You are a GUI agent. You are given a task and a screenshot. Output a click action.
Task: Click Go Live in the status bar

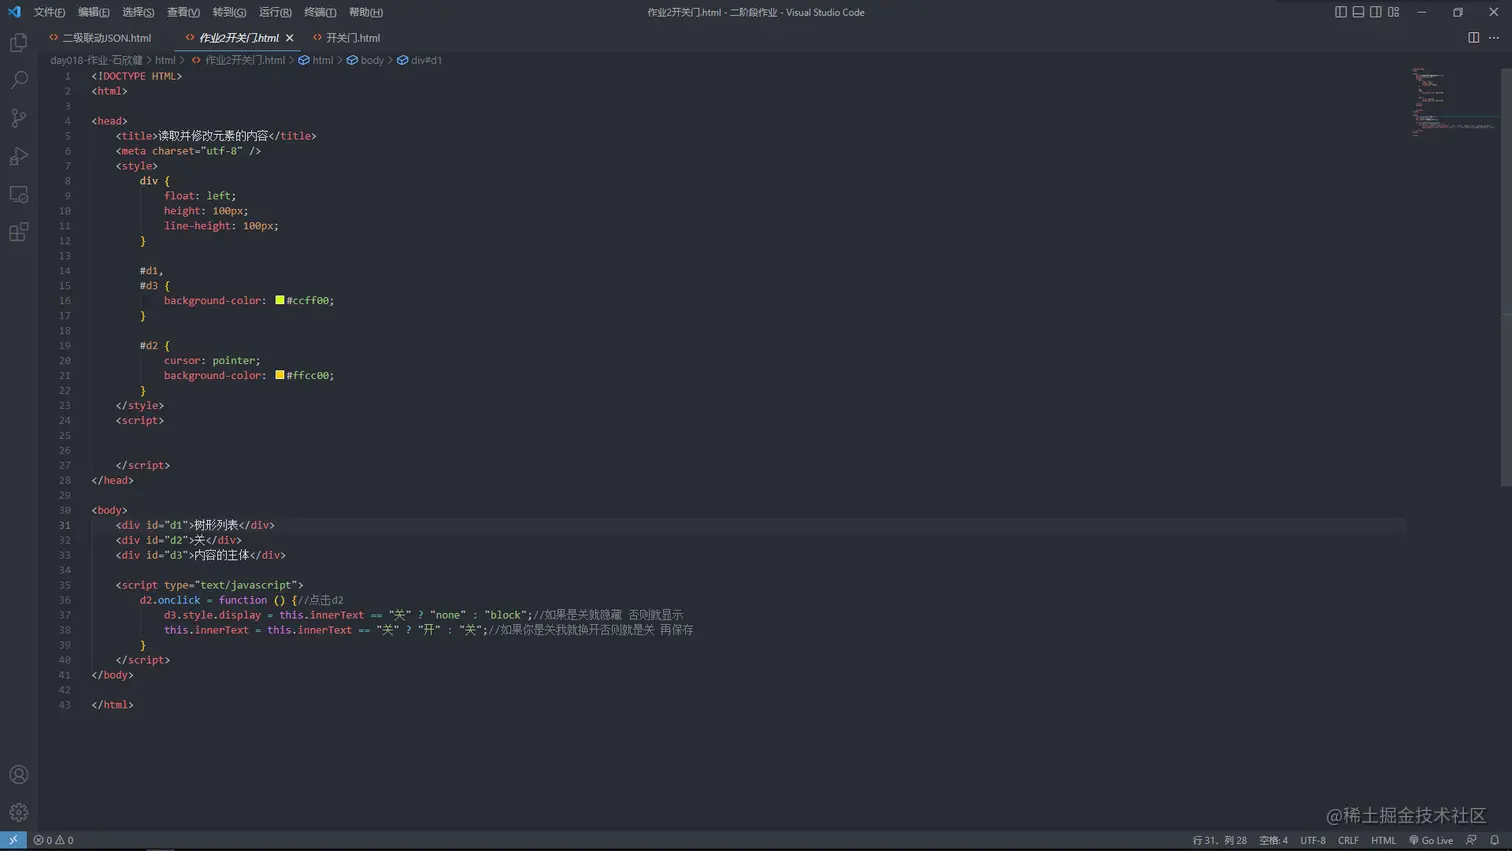(x=1431, y=840)
